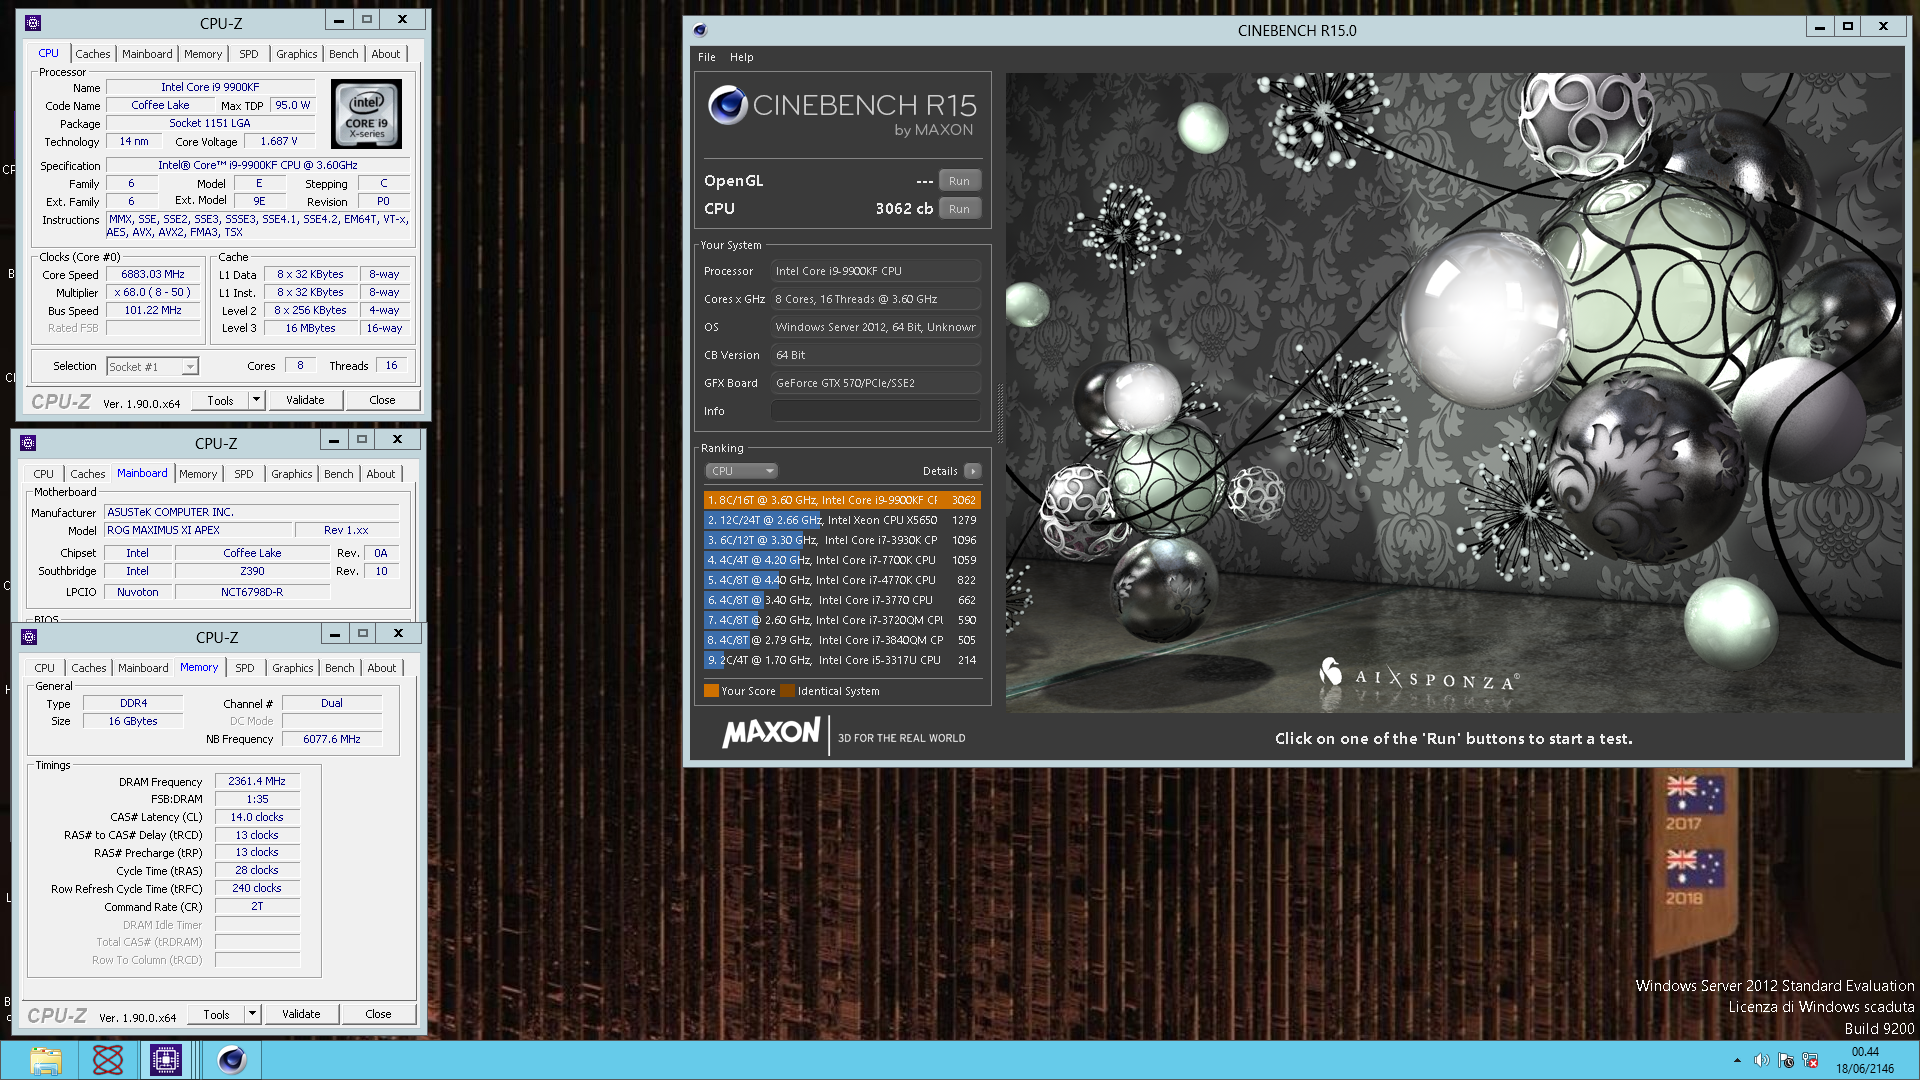This screenshot has width=1920, height=1080.
Task: Open CPU tab in Memory CPU-Z window
Action: [45, 668]
